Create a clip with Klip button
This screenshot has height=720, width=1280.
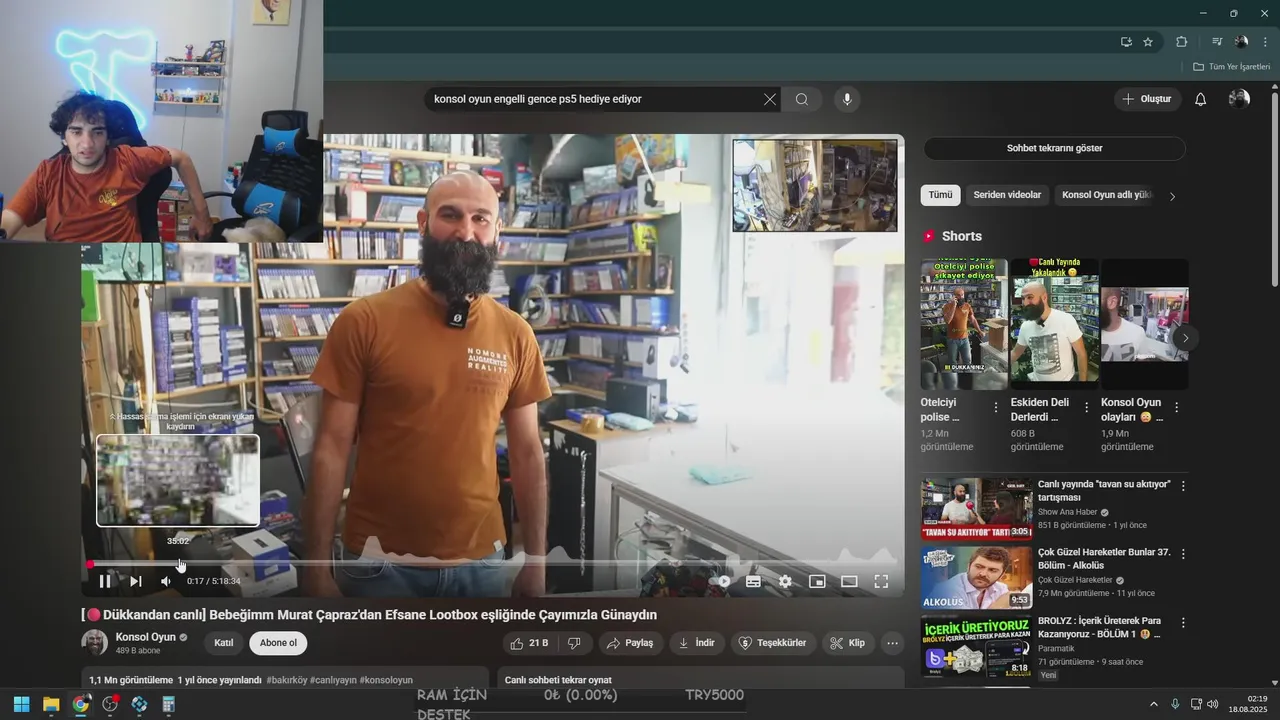pos(848,643)
